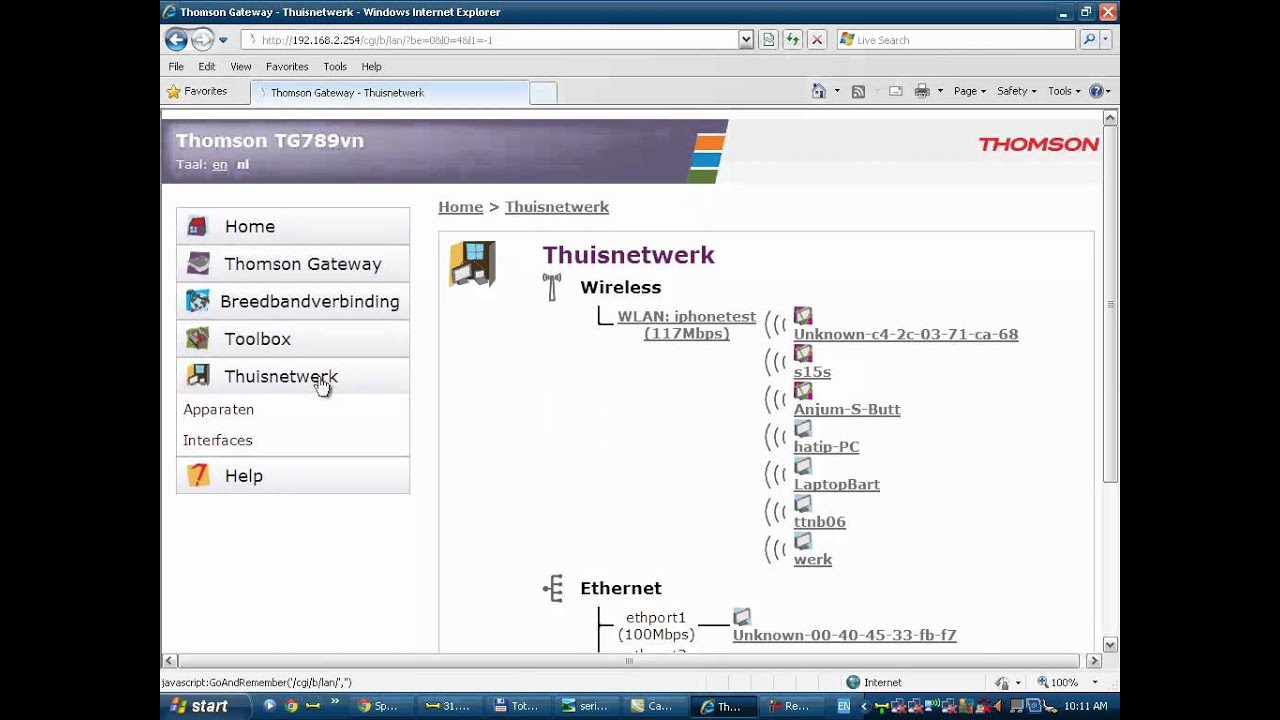Open the Interfaces submenu link
1280x720 pixels.
tap(218, 440)
